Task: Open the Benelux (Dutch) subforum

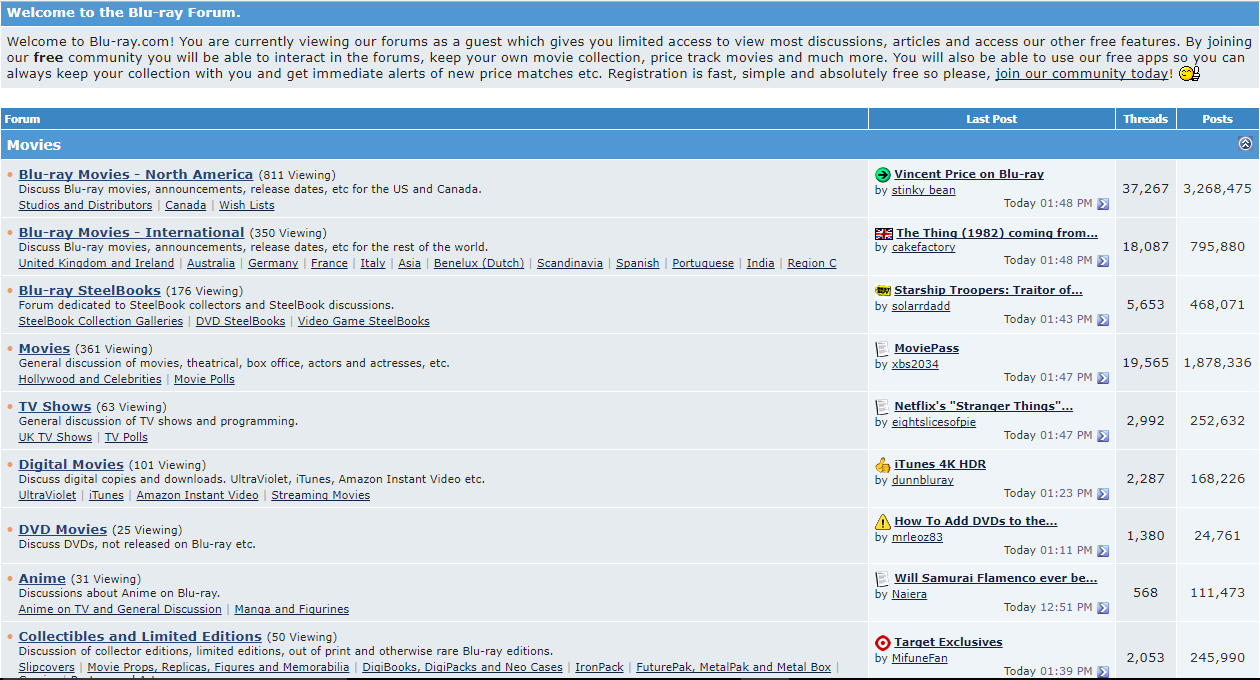Action: 479,263
